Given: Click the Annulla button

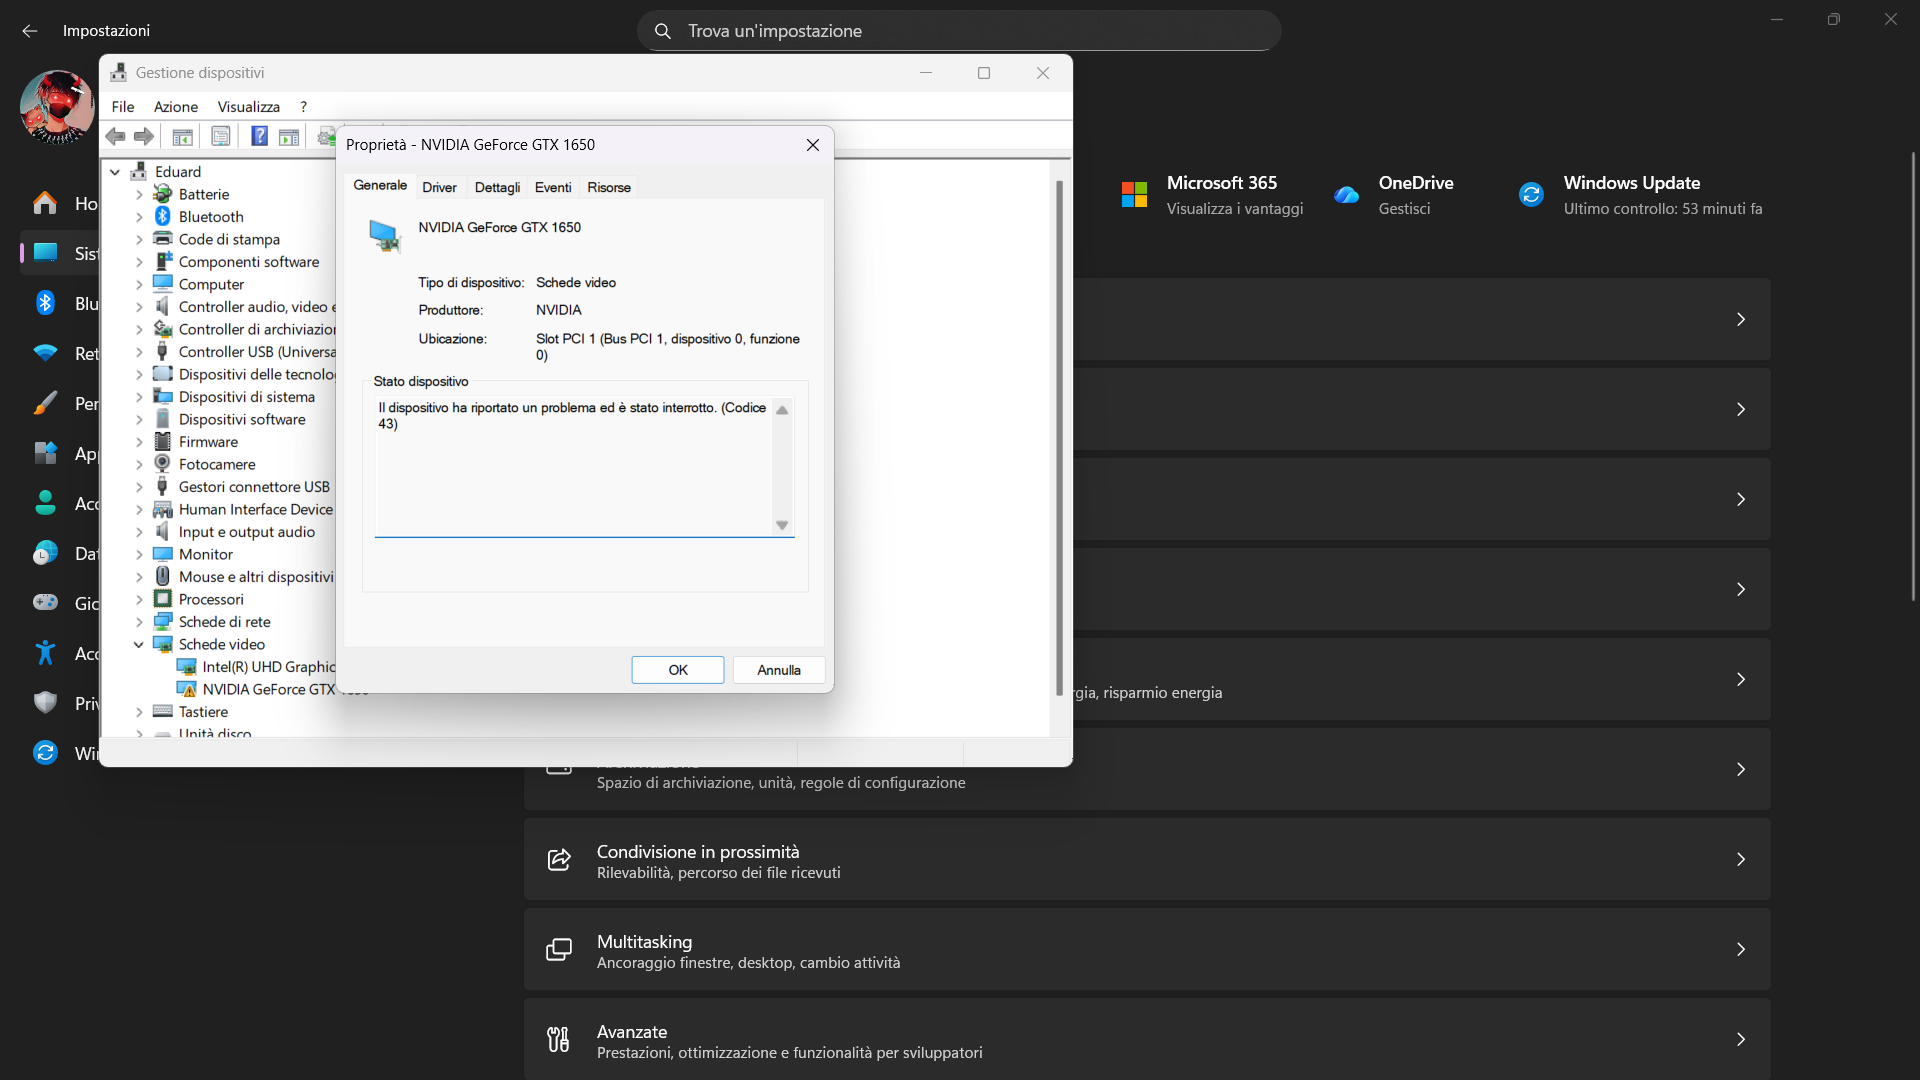Looking at the screenshot, I should 779,670.
